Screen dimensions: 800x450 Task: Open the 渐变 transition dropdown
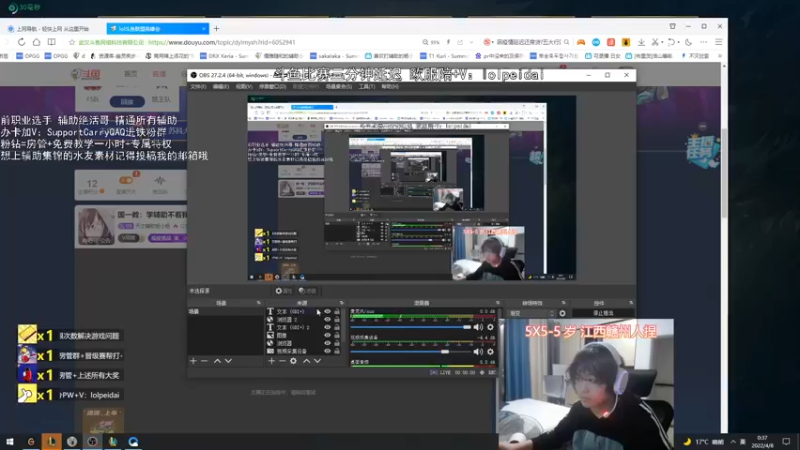point(531,313)
